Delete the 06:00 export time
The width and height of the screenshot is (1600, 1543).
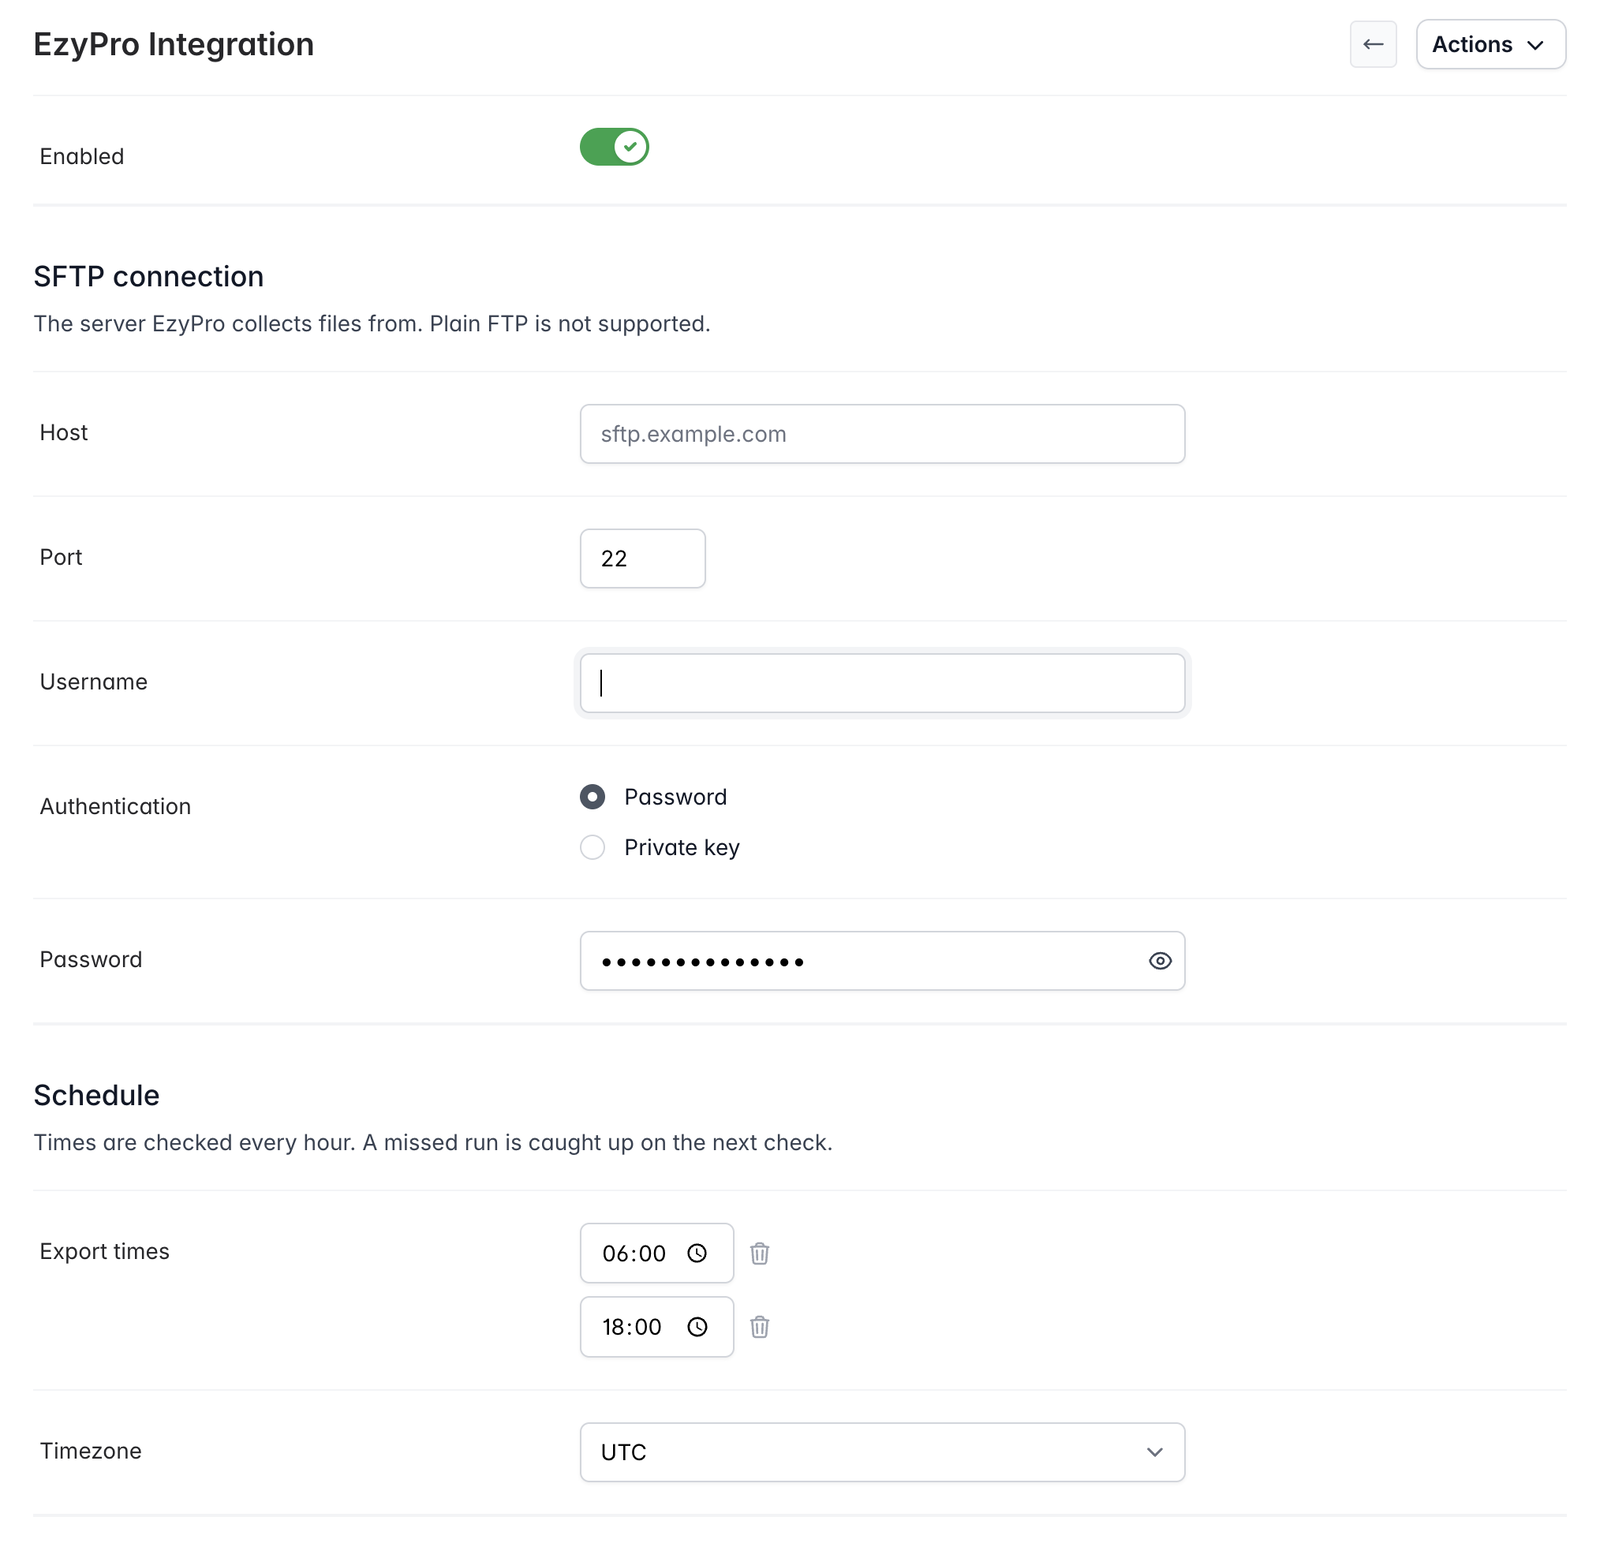[x=760, y=1253]
